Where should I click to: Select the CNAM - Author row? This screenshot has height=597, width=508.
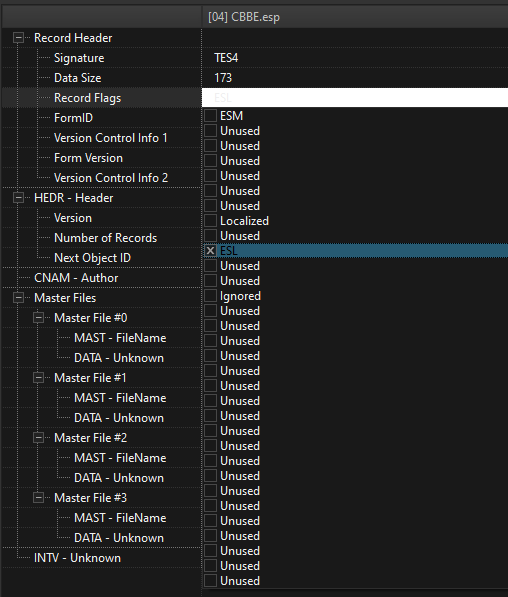point(102,278)
